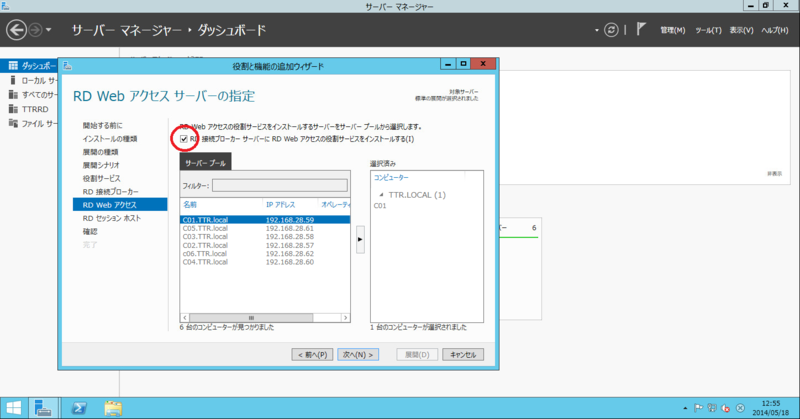
Task: Open File Explorer from taskbar
Action: coord(113,408)
